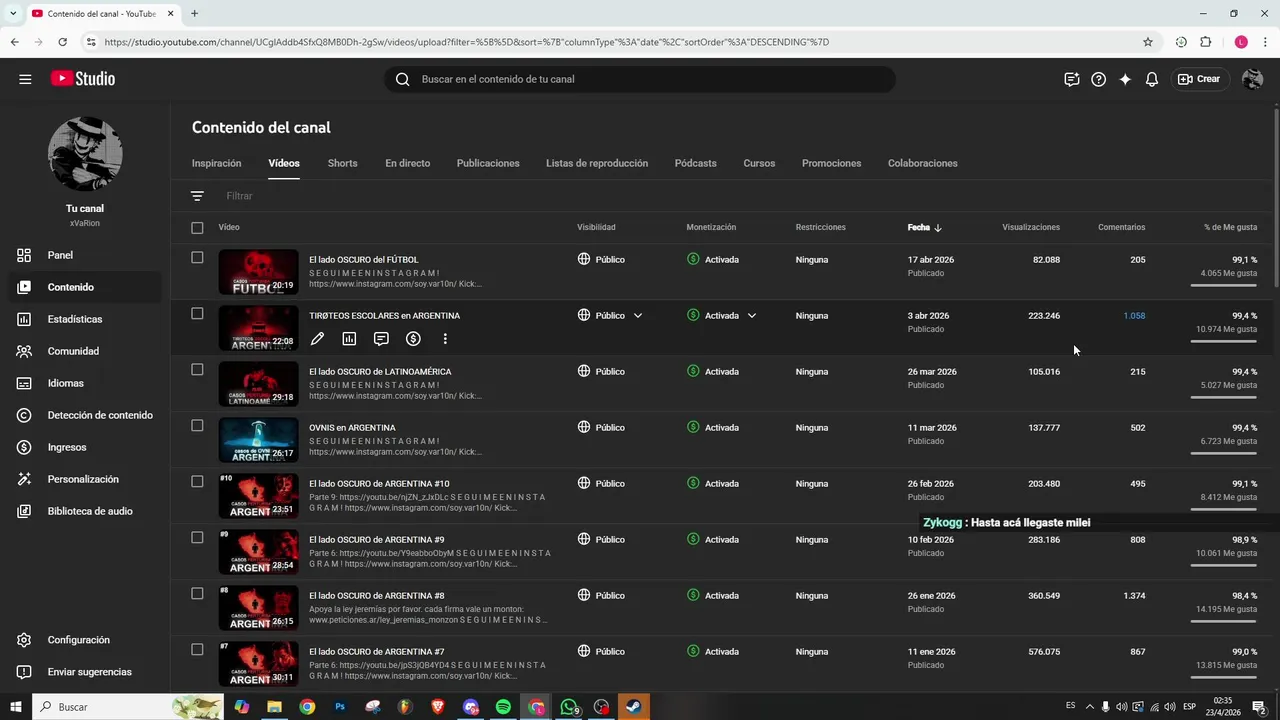Select the OVNIS en ARGENTINA row checkbox
Image resolution: width=1280 pixels, height=720 pixels.
(197, 426)
